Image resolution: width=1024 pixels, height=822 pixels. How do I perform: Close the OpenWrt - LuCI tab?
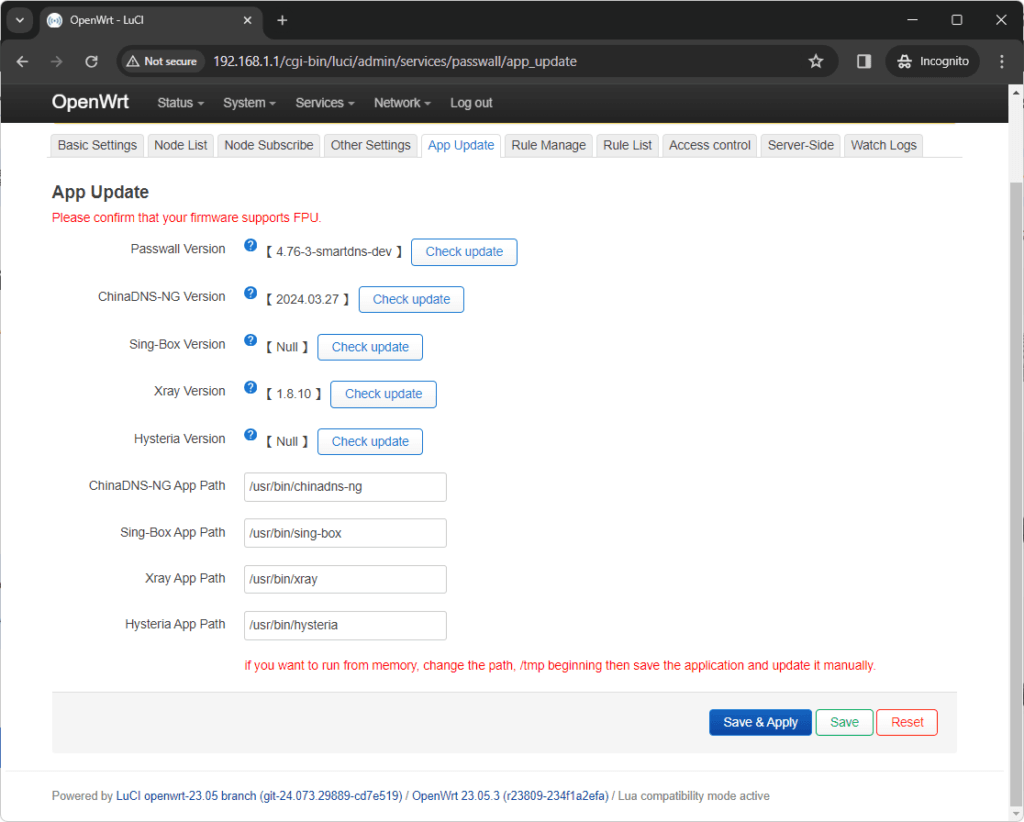(248, 20)
